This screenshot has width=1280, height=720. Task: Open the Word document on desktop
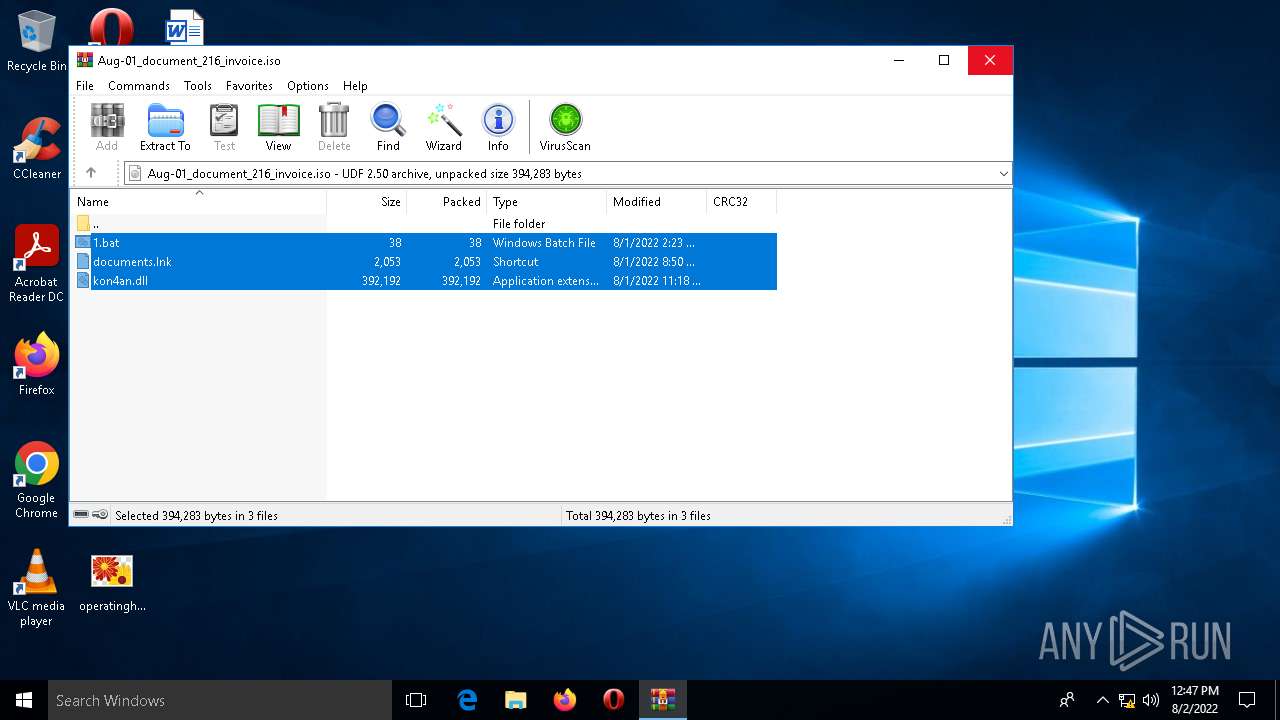pos(184,28)
